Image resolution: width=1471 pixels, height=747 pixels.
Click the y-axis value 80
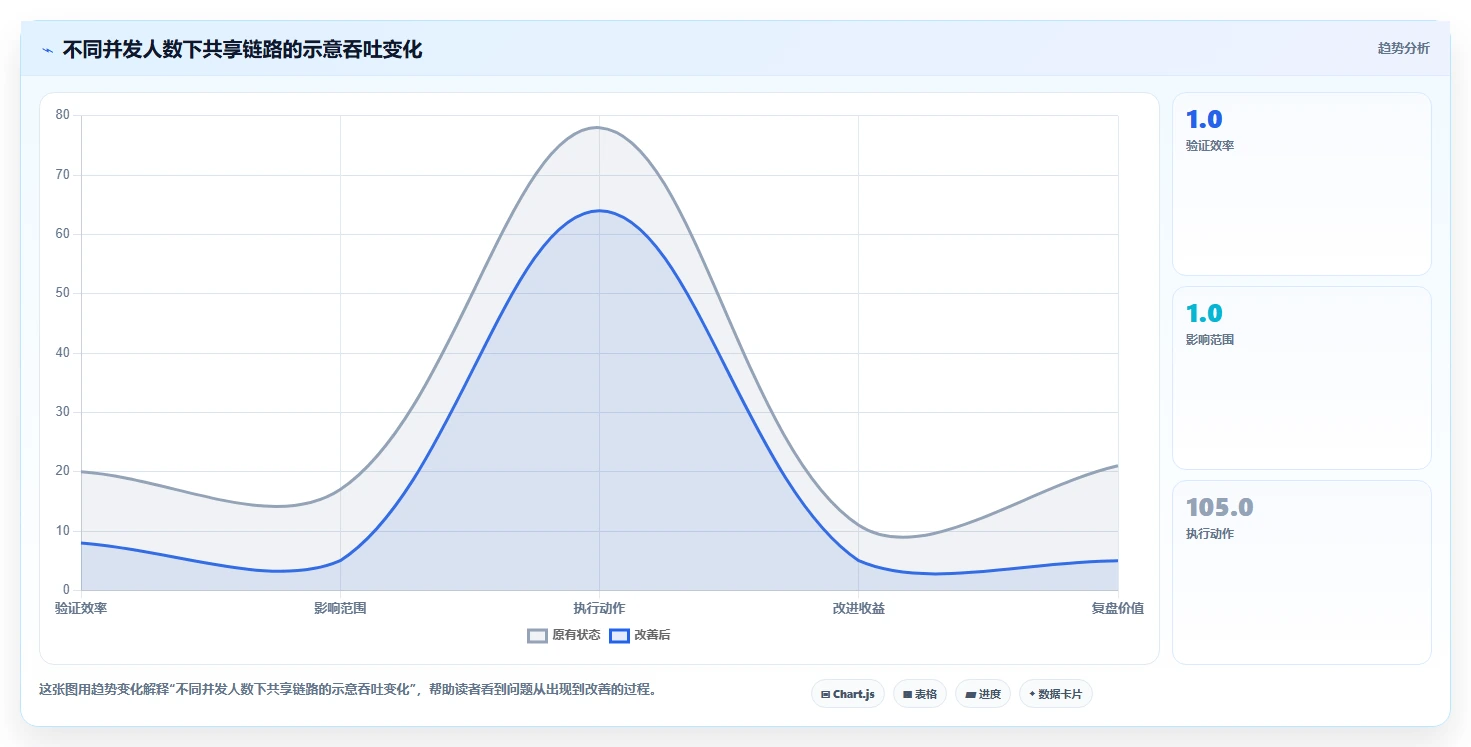[x=63, y=115]
